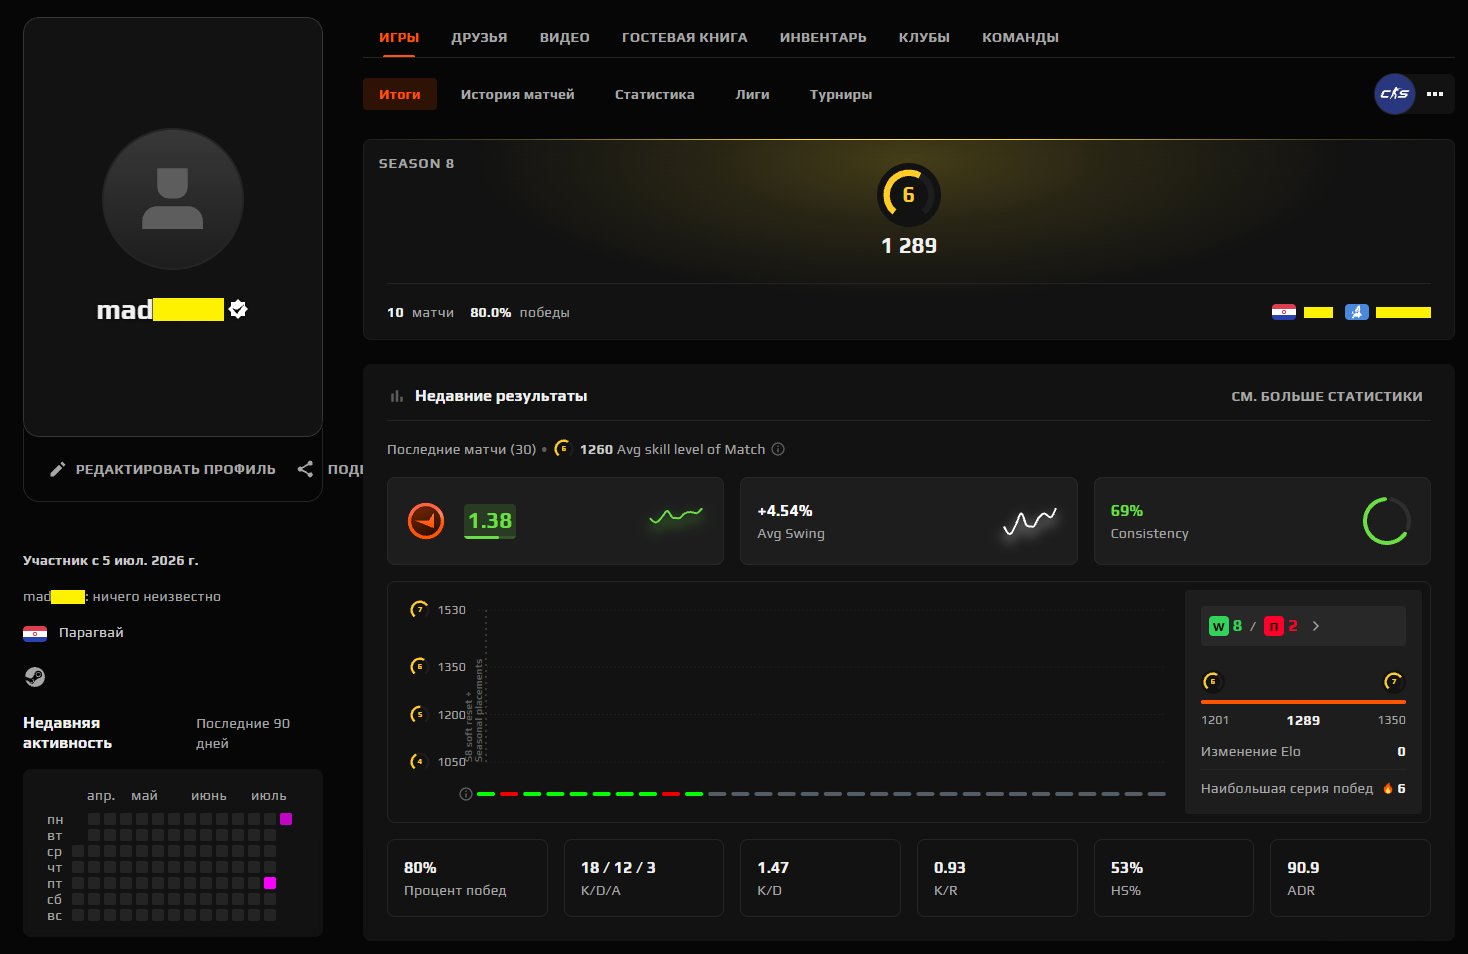Screen dimensions: 1468x954
Task: Click the white Avg Swing sparkline
Action: tap(1030, 521)
